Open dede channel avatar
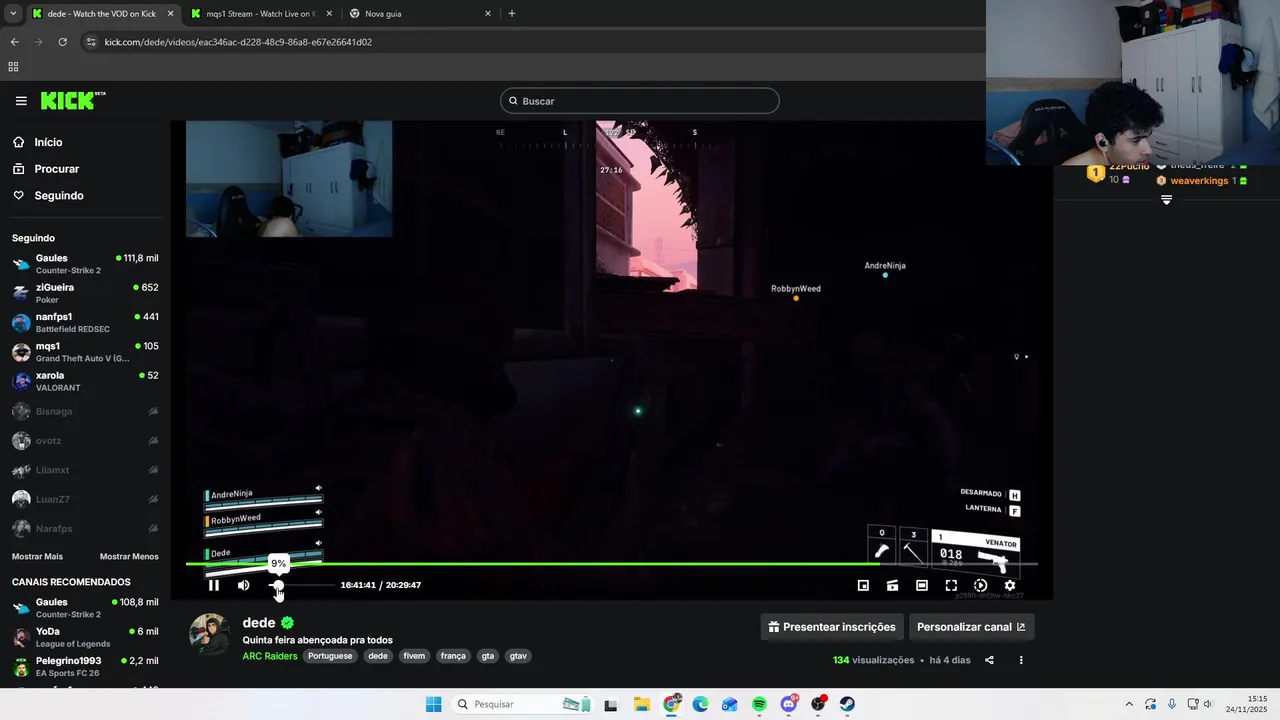Image resolution: width=1280 pixels, height=720 pixels. (x=210, y=634)
